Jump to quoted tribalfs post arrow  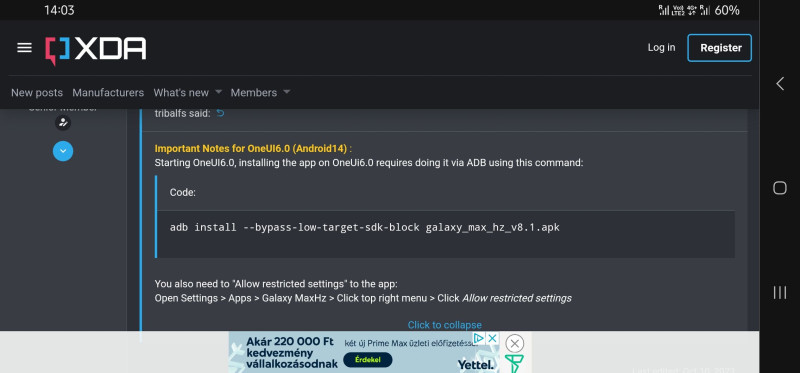(x=220, y=113)
